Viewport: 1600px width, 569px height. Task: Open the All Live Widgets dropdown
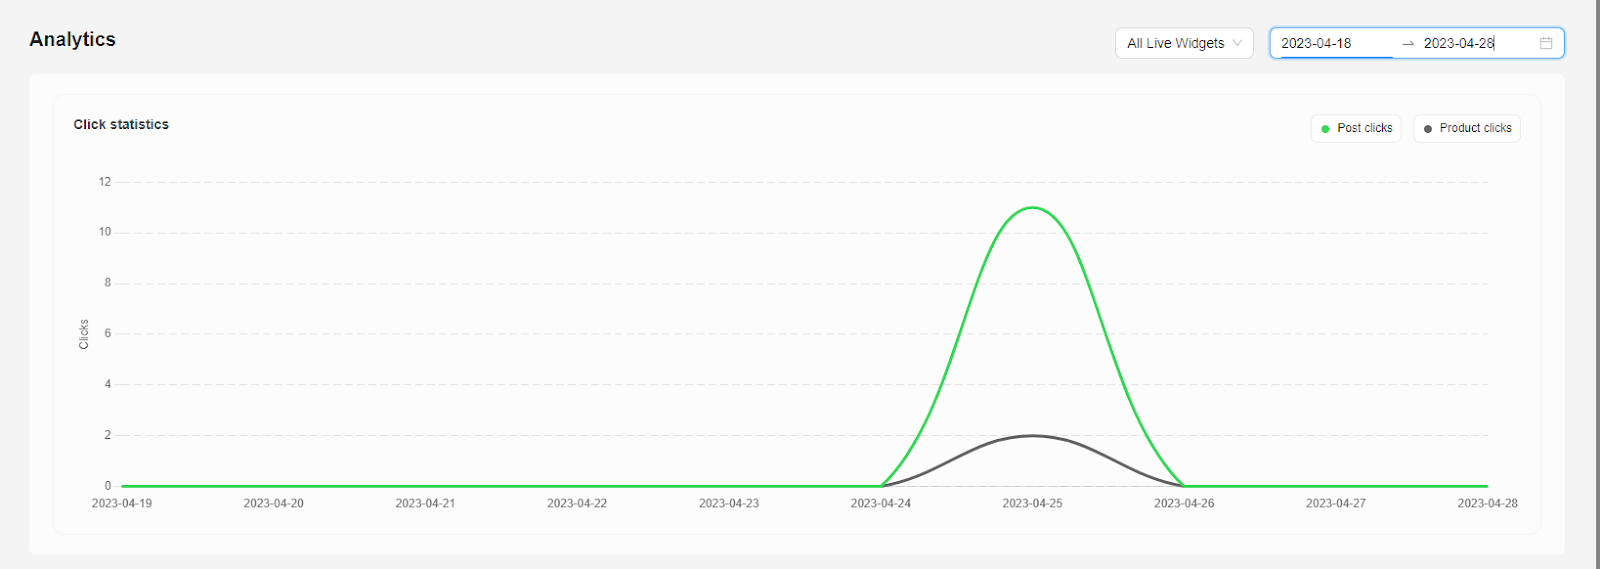click(1184, 43)
